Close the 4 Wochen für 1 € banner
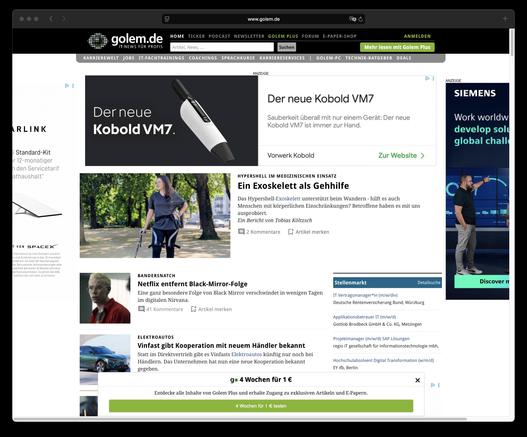The height and width of the screenshot is (437, 527). (x=417, y=380)
